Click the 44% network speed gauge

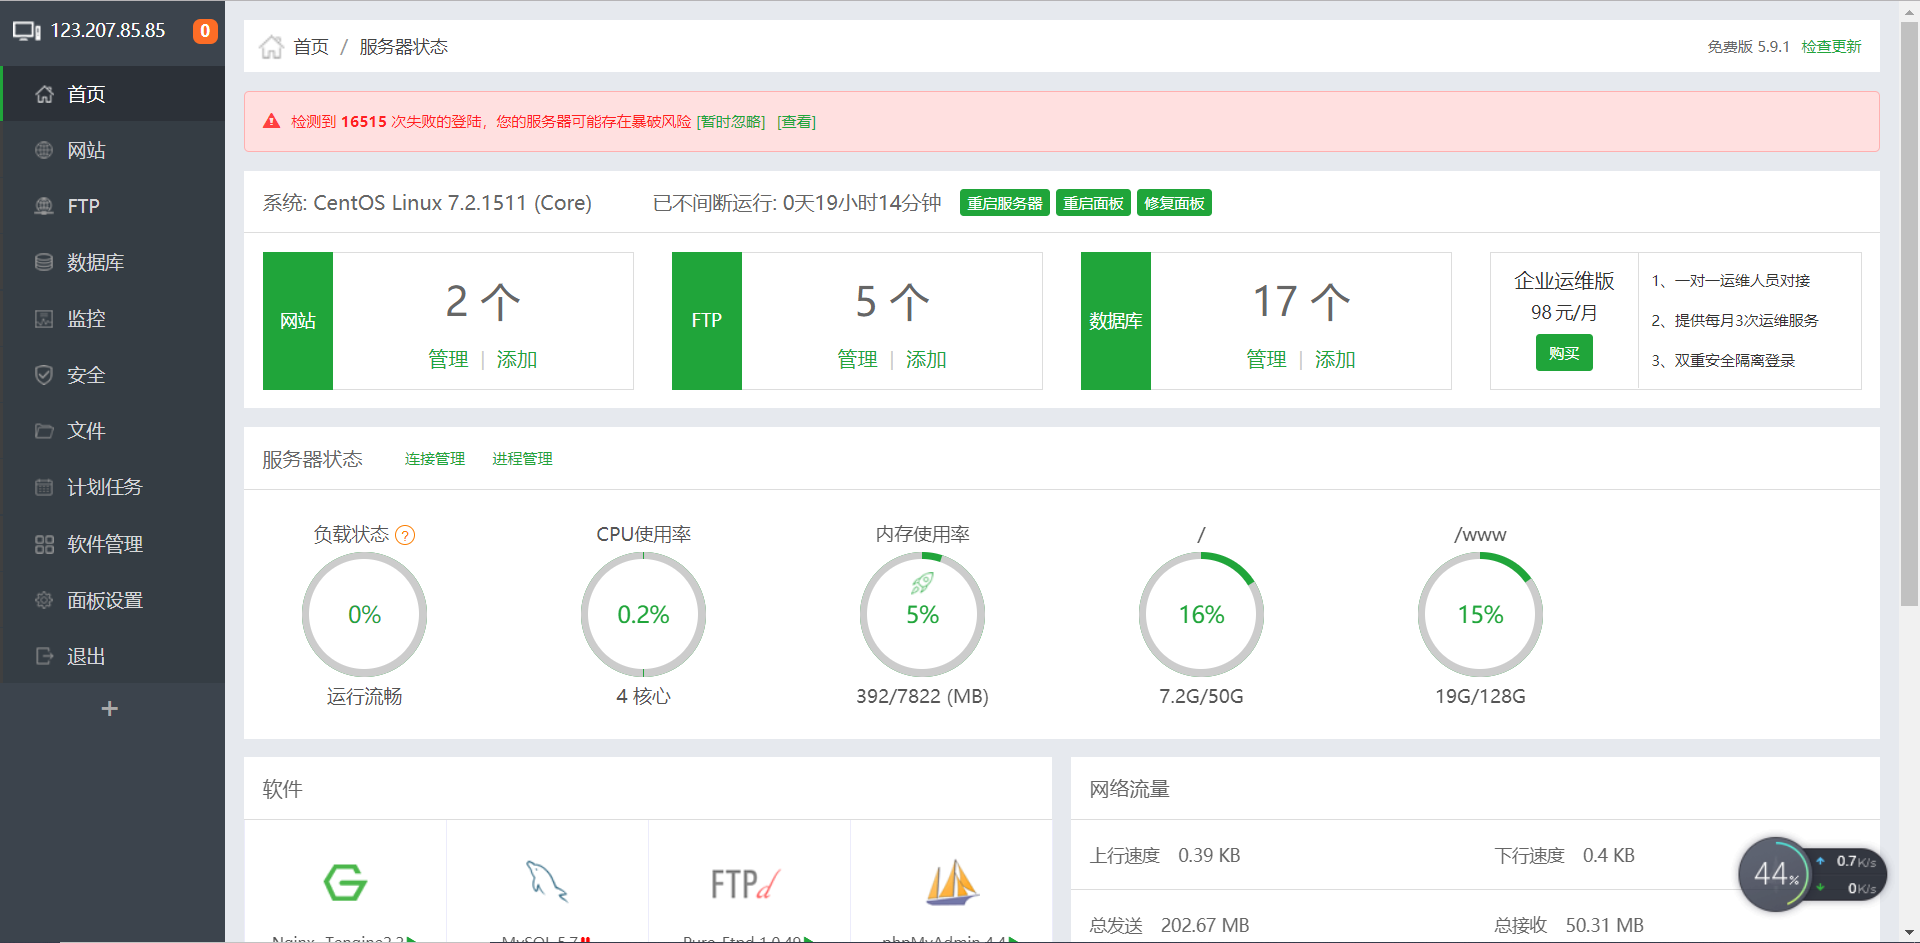[x=1777, y=874]
